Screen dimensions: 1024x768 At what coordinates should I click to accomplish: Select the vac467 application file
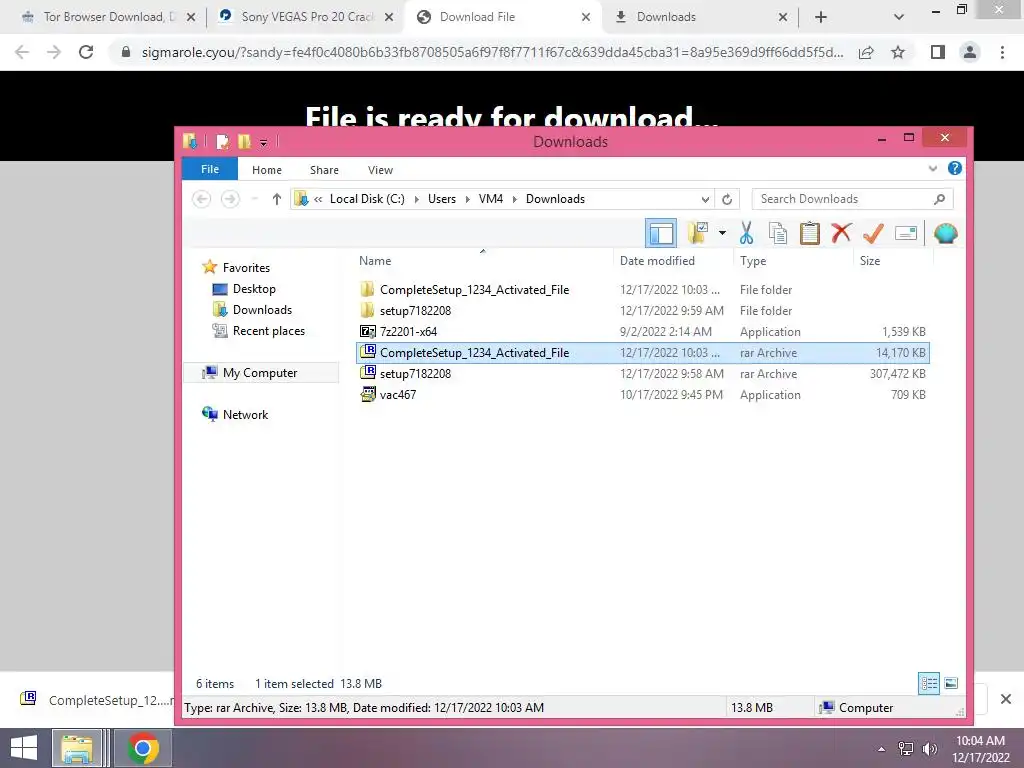643,394
